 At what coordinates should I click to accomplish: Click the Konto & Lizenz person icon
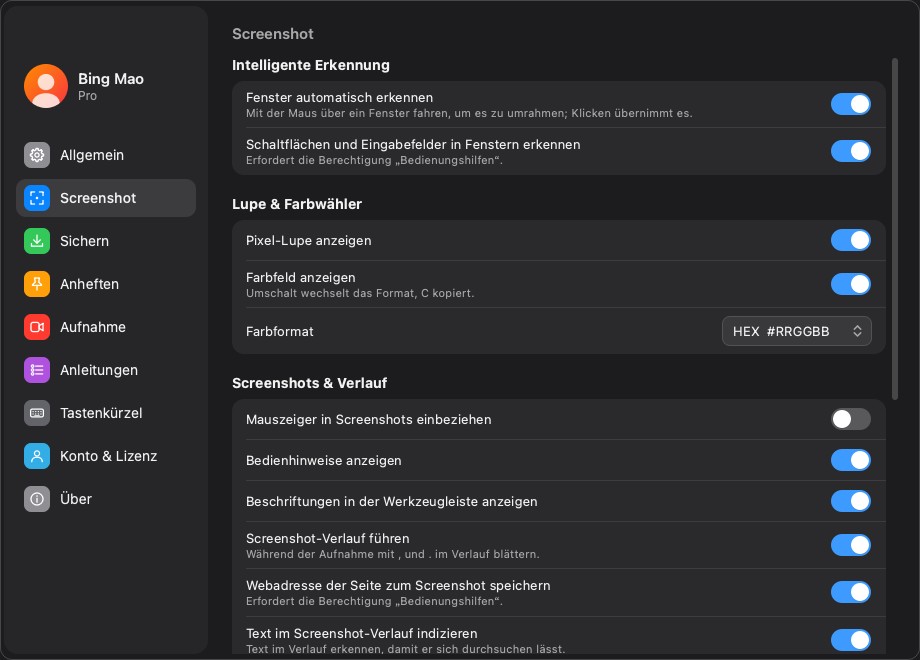click(x=36, y=456)
